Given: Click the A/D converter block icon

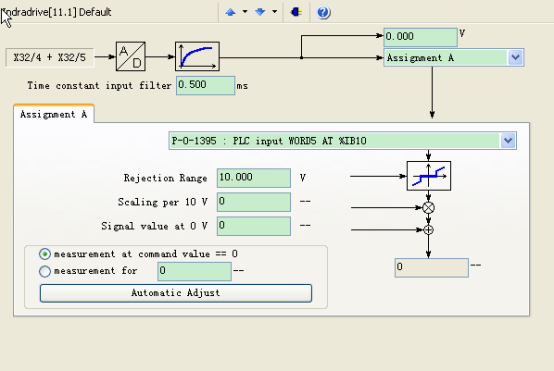Looking at the screenshot, I should pos(131,57).
